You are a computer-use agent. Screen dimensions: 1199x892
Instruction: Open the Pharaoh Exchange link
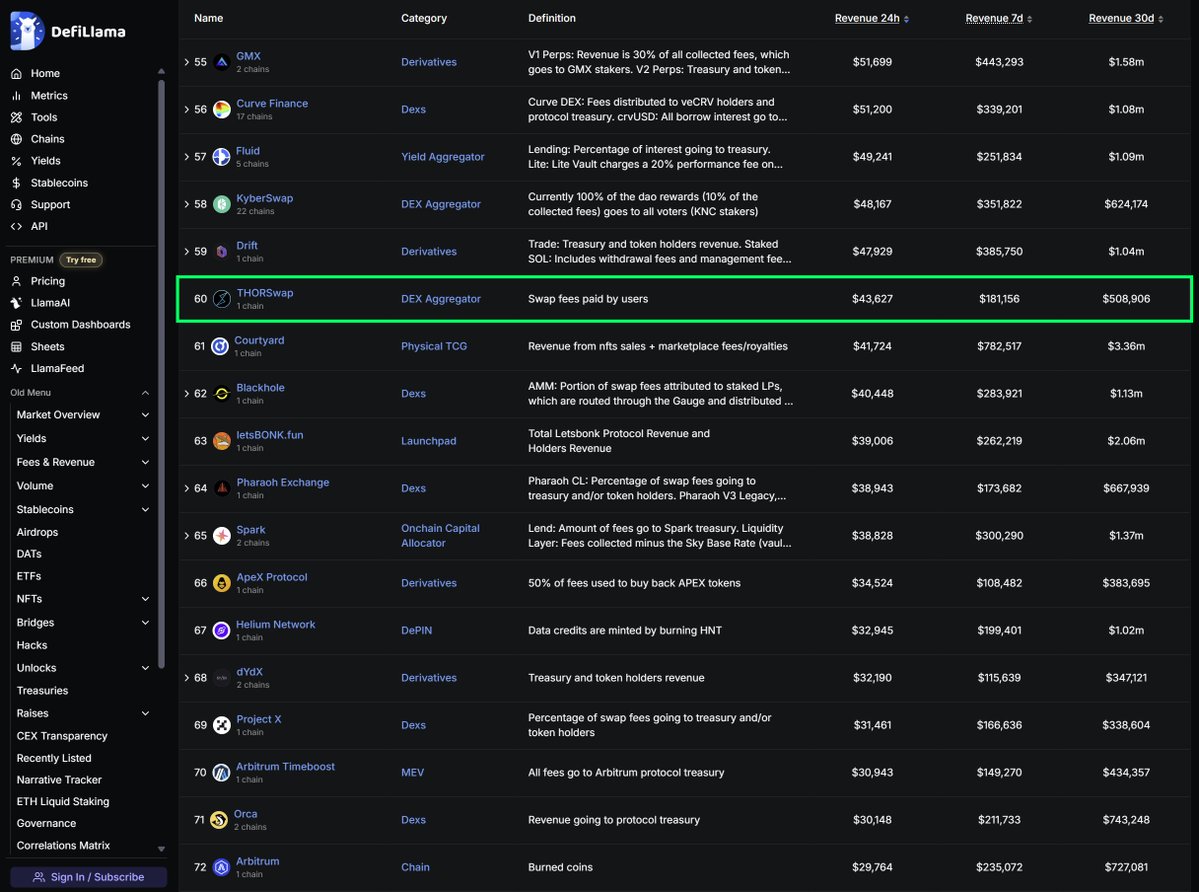click(x=283, y=482)
